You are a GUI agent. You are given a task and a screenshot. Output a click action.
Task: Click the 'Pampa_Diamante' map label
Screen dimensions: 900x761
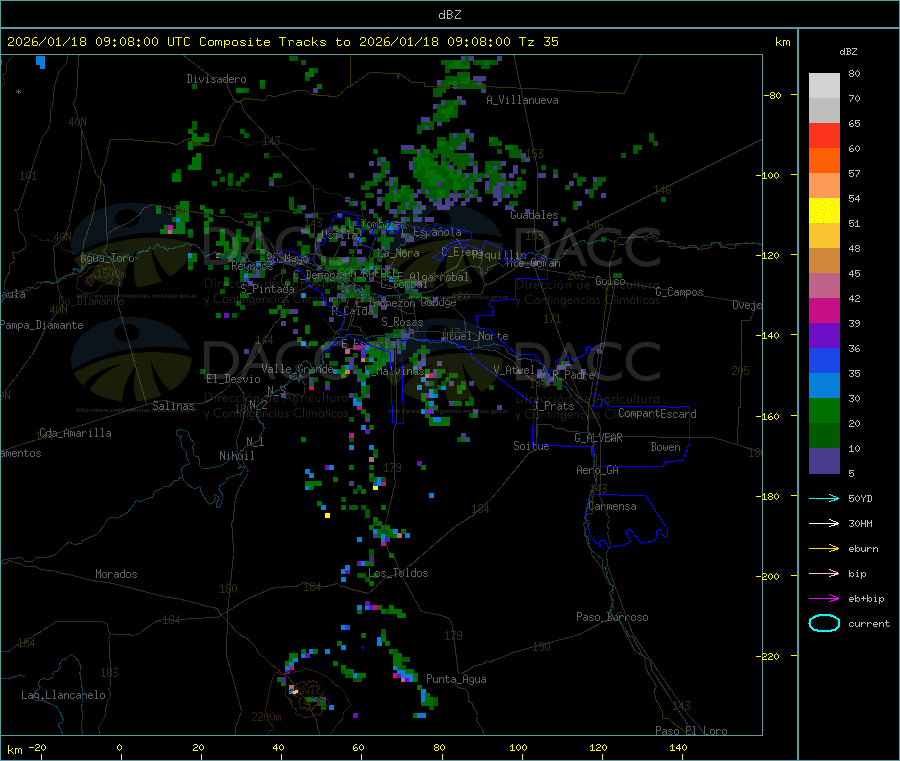point(41,325)
